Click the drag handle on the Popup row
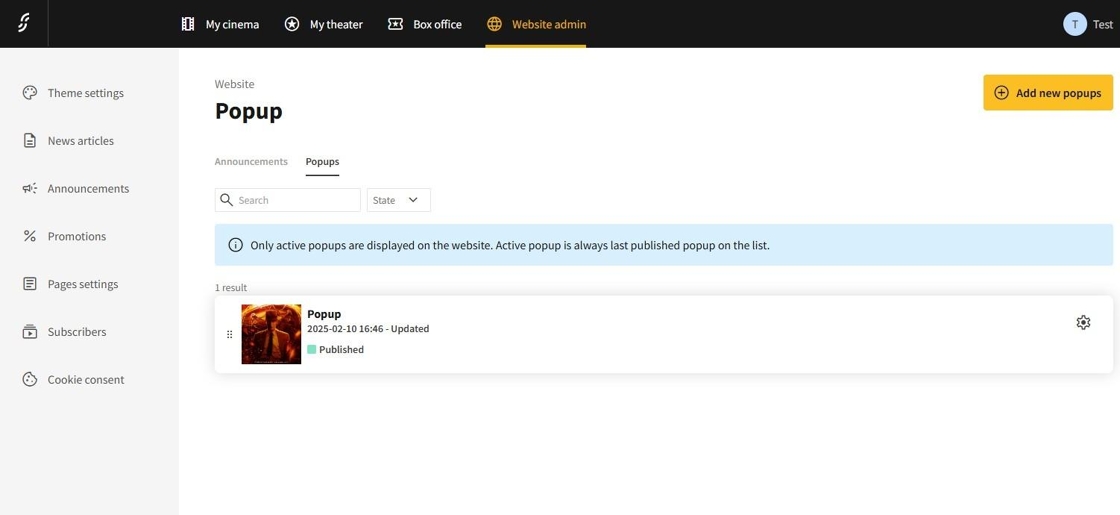Image resolution: width=1120 pixels, height=515 pixels. tap(229, 334)
